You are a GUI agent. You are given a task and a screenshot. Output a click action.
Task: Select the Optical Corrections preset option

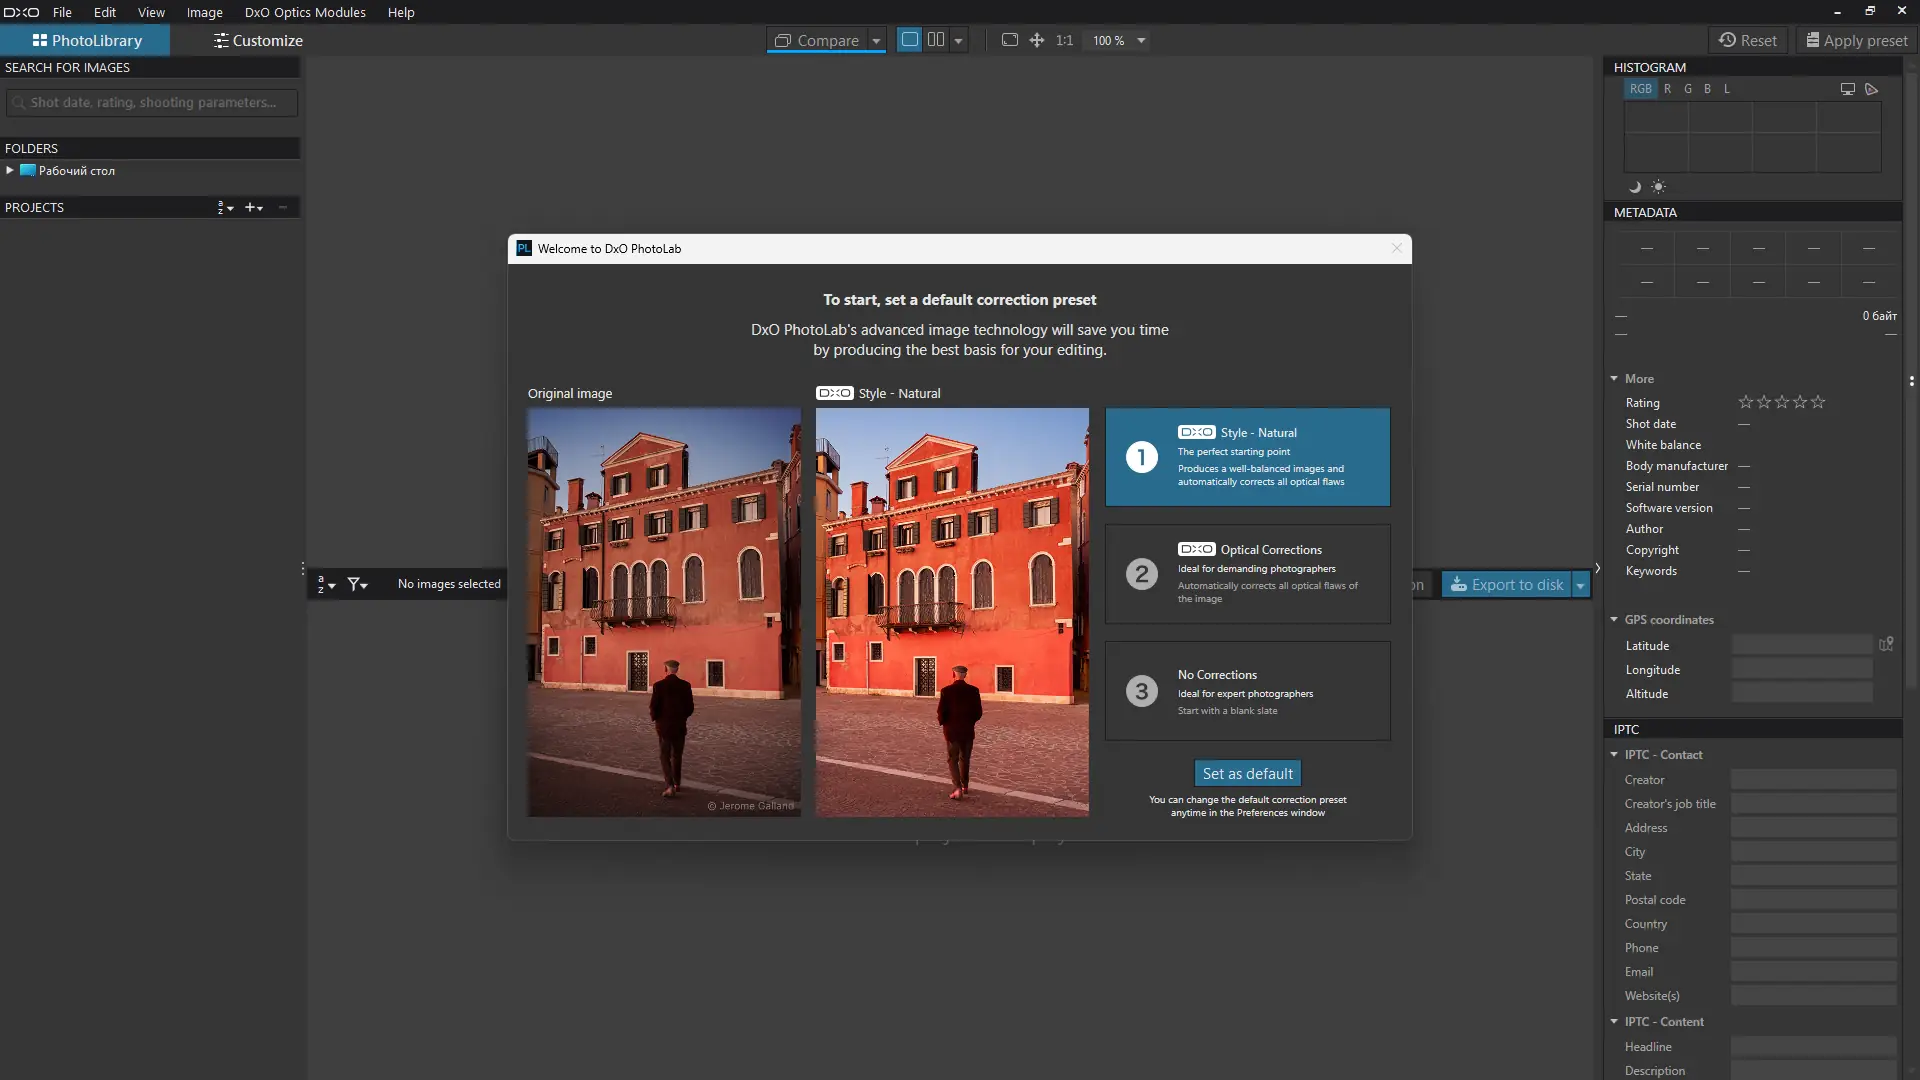click(1247, 574)
